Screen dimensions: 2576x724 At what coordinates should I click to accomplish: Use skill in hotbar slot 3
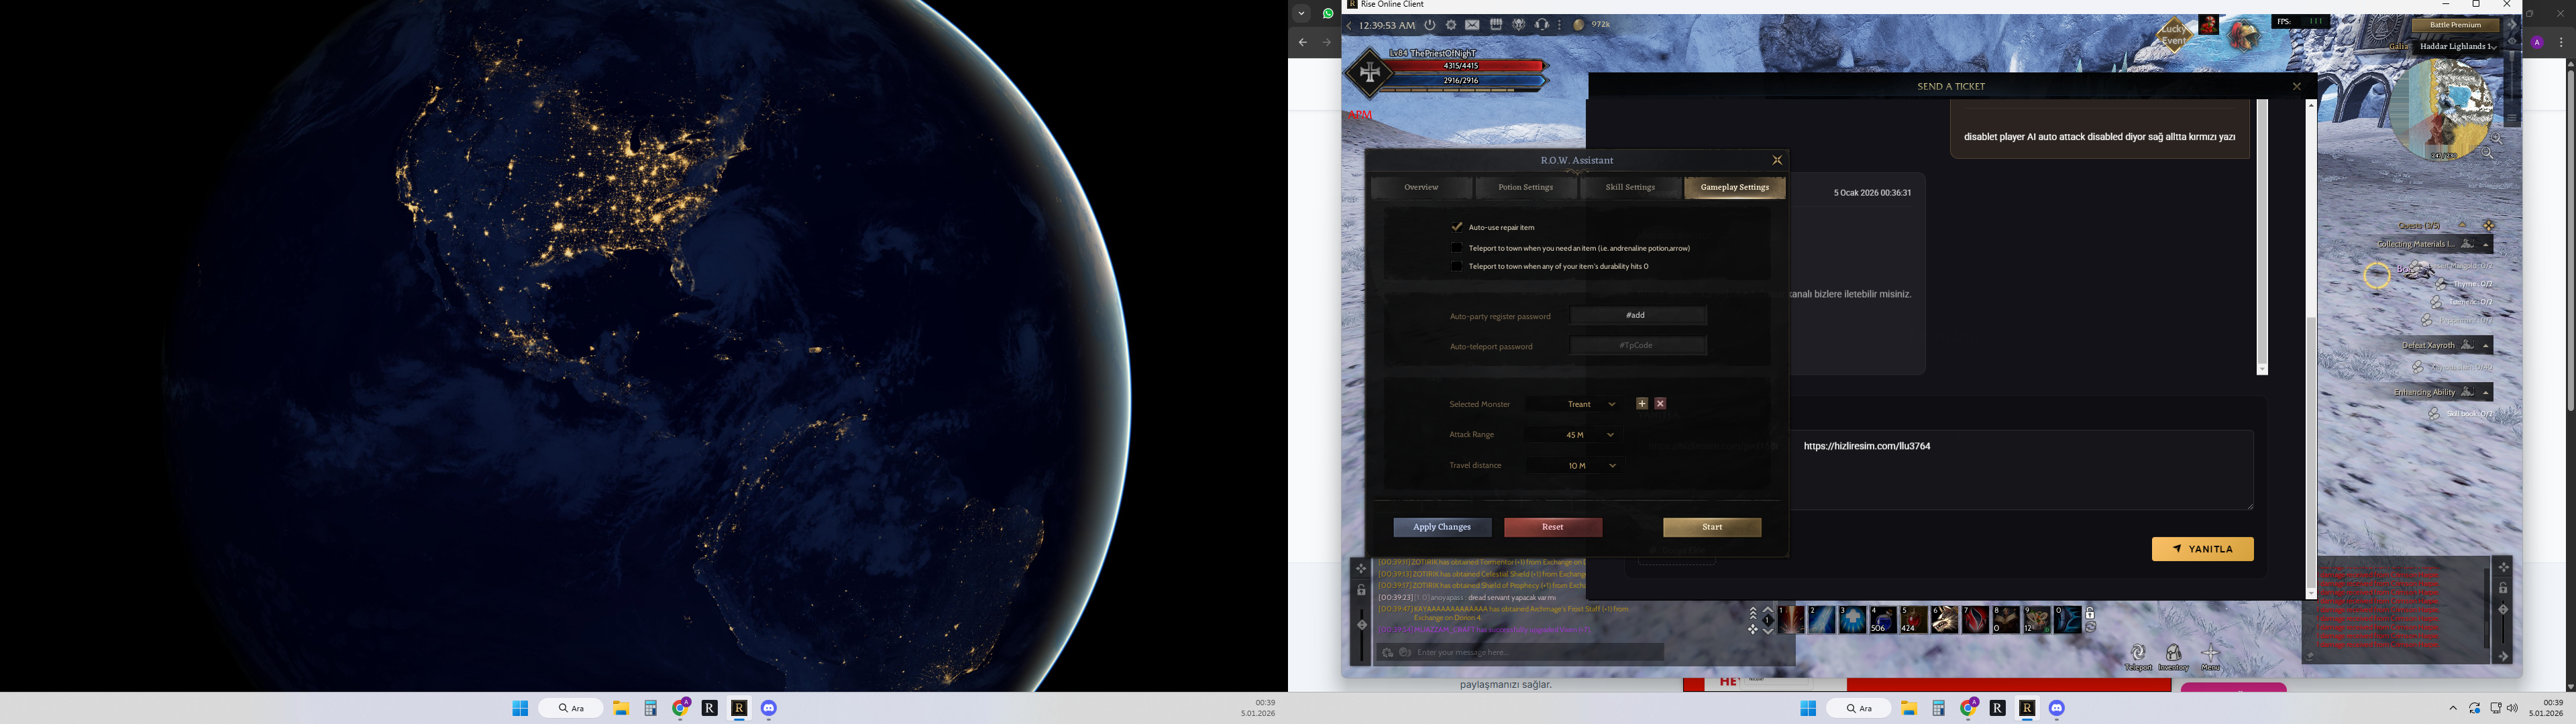click(x=1852, y=620)
